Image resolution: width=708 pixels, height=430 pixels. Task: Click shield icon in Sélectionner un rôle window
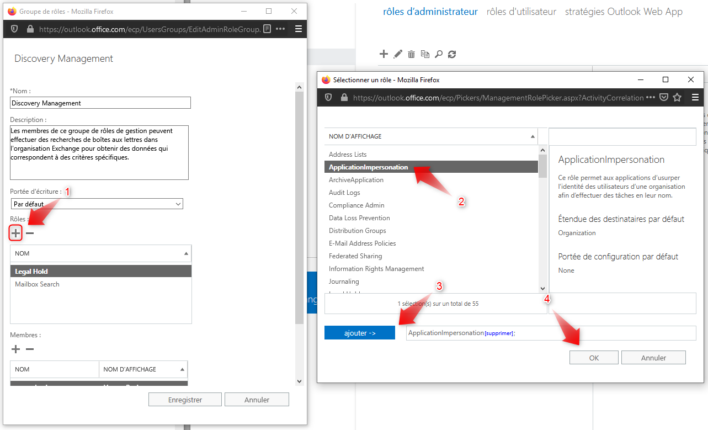(328, 97)
